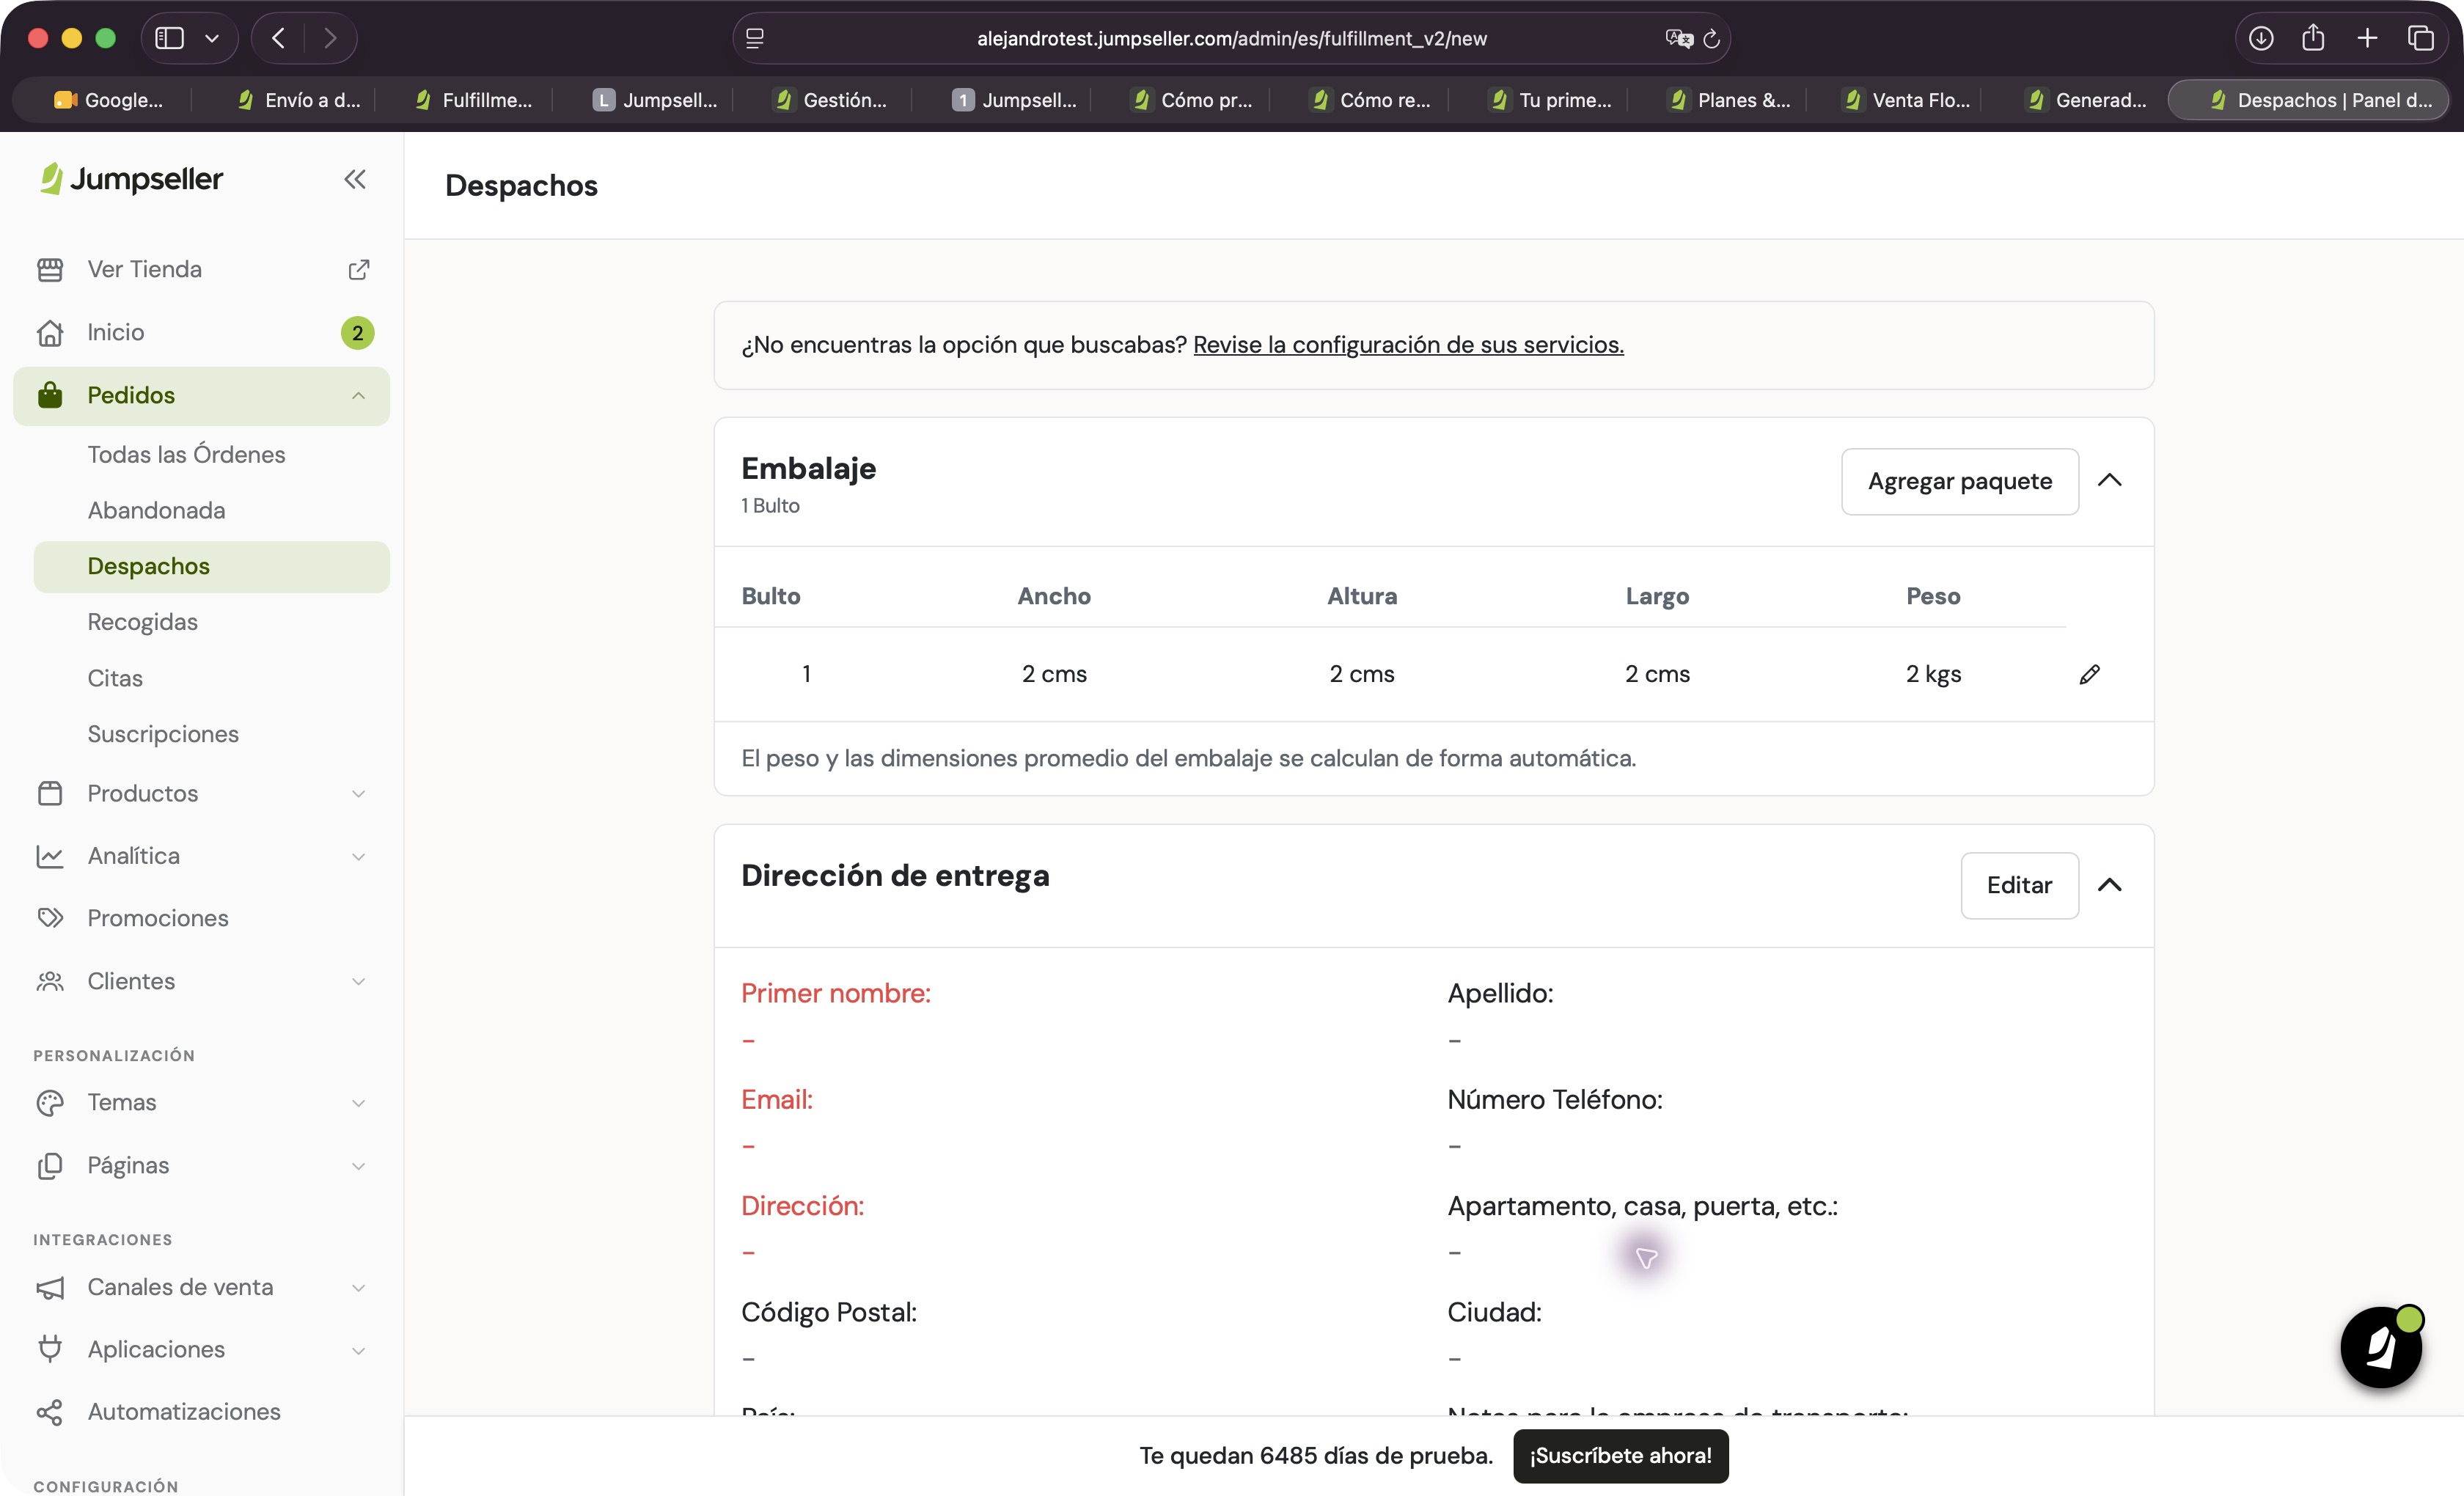Open the Jumpseller chat support bubble
The image size is (2464, 1496).
point(2381,1347)
